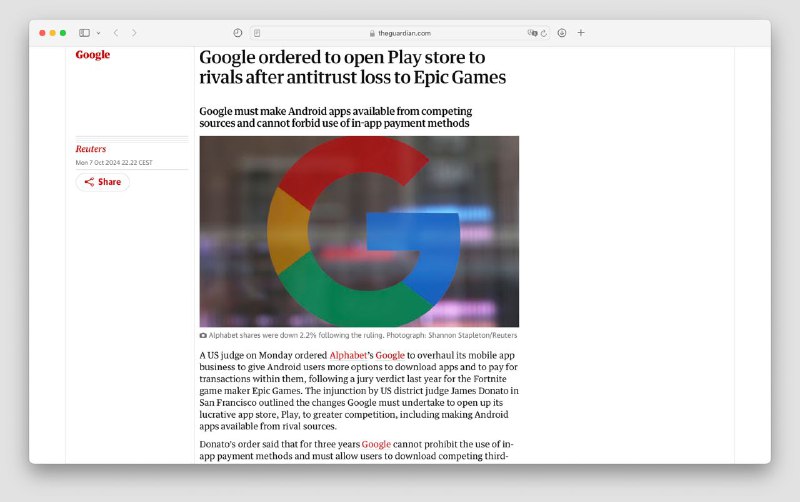
Task: Click the Google link in Donato's order paragraph
Action: pos(376,443)
